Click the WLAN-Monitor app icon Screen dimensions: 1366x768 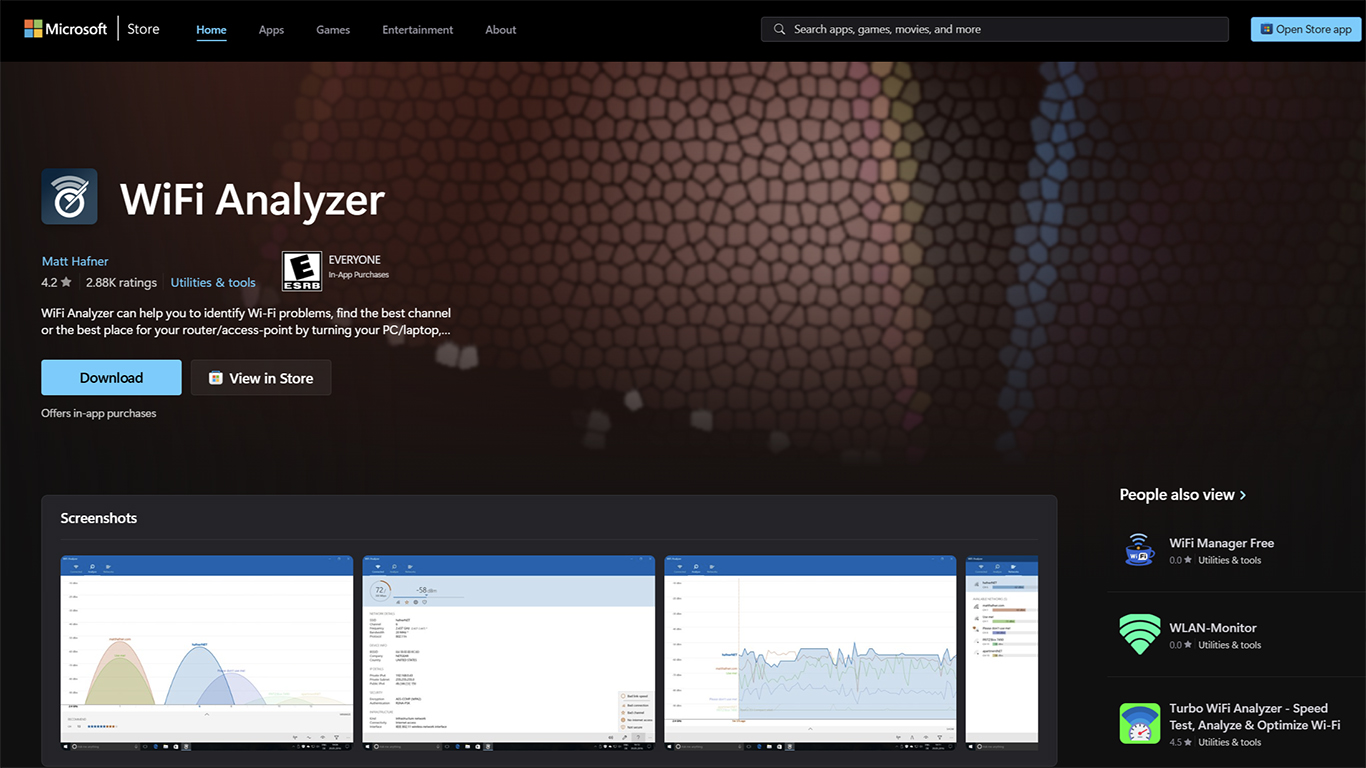1140,635
